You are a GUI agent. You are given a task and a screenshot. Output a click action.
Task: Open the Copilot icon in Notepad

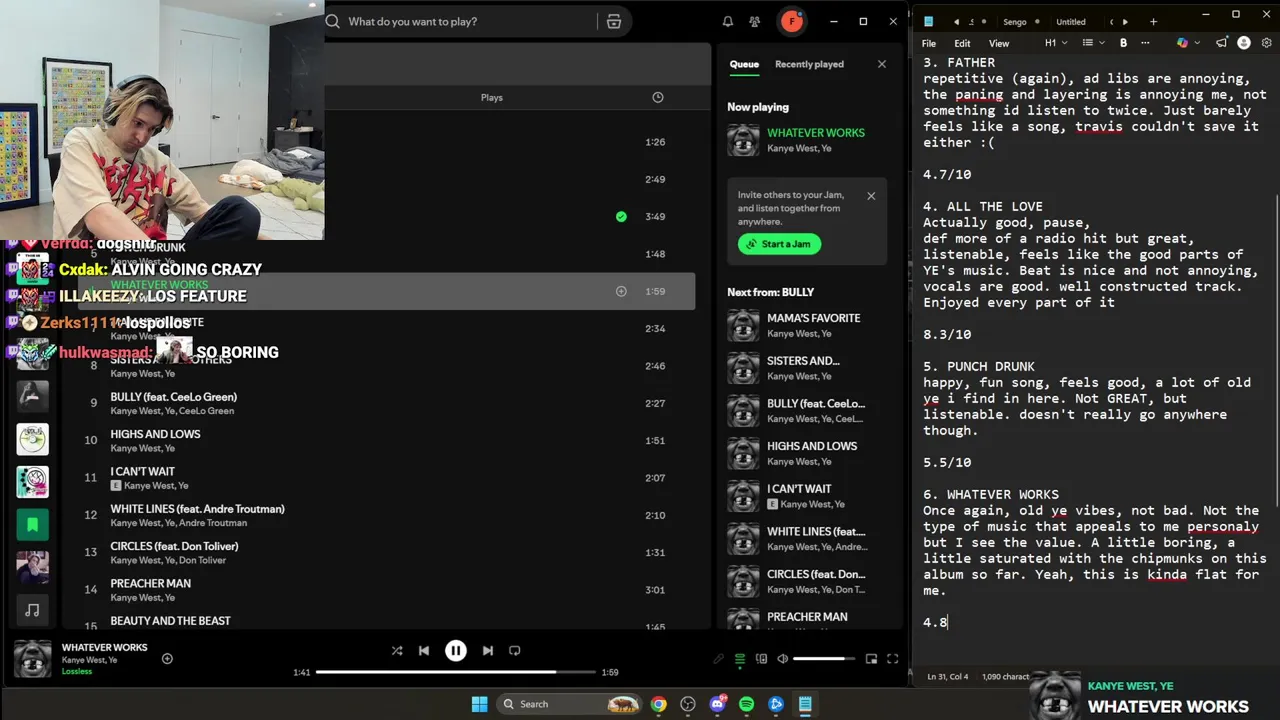pyautogui.click(x=1182, y=43)
